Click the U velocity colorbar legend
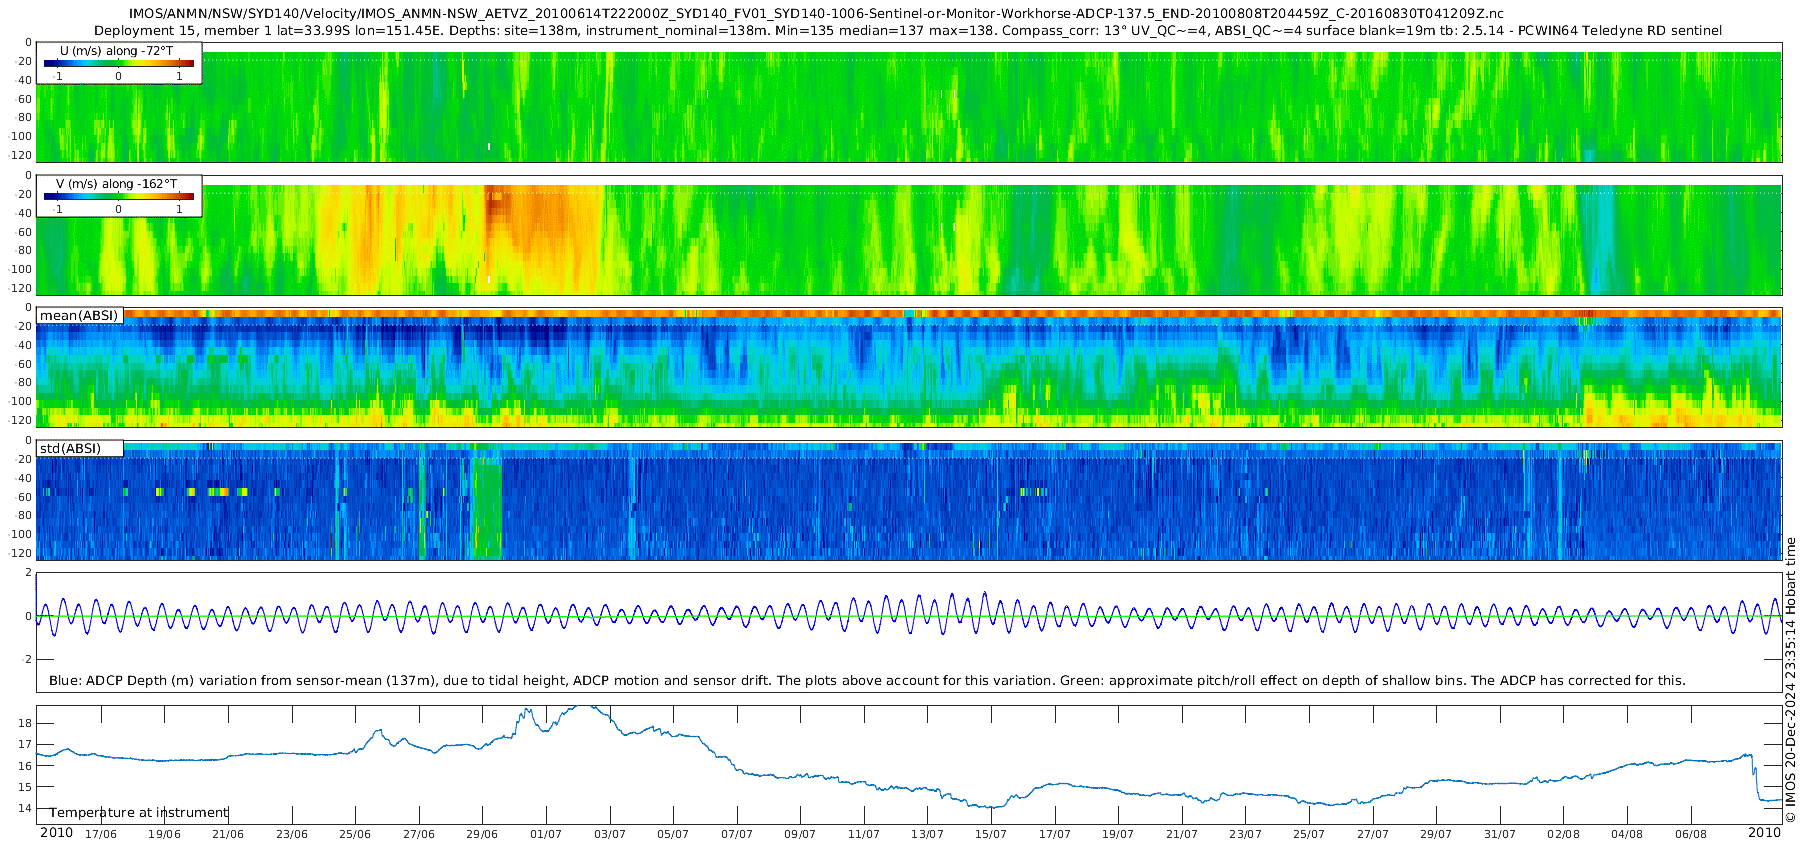This screenshot has width=1800, height=850. coord(118,64)
